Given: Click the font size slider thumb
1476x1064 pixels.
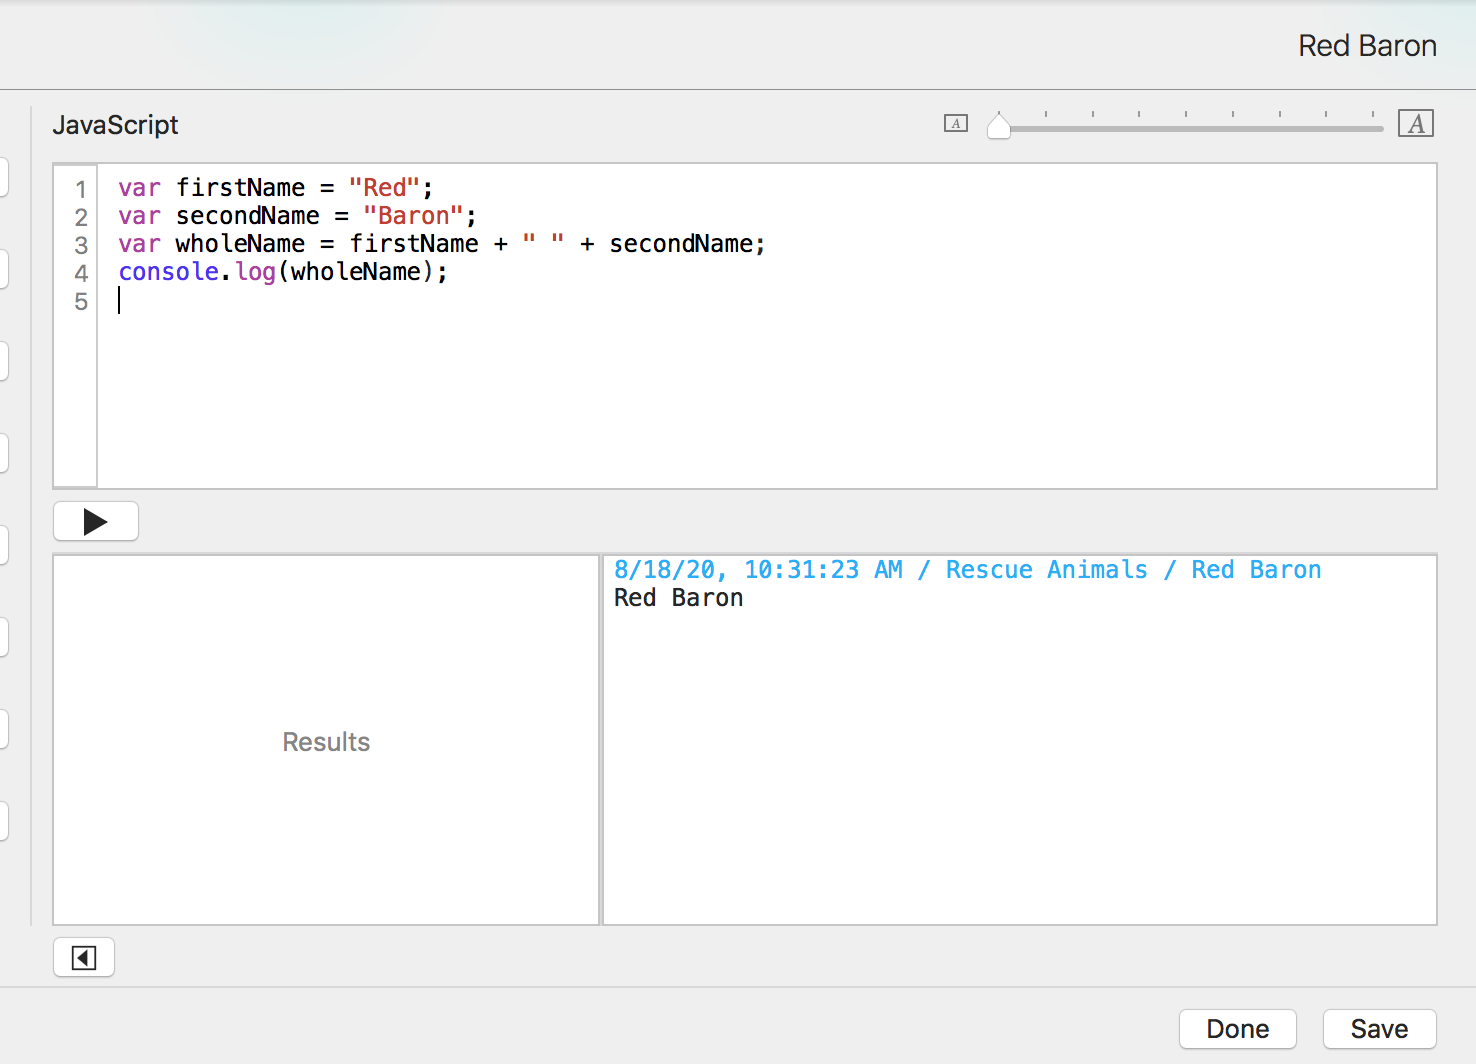Looking at the screenshot, I should 998,126.
